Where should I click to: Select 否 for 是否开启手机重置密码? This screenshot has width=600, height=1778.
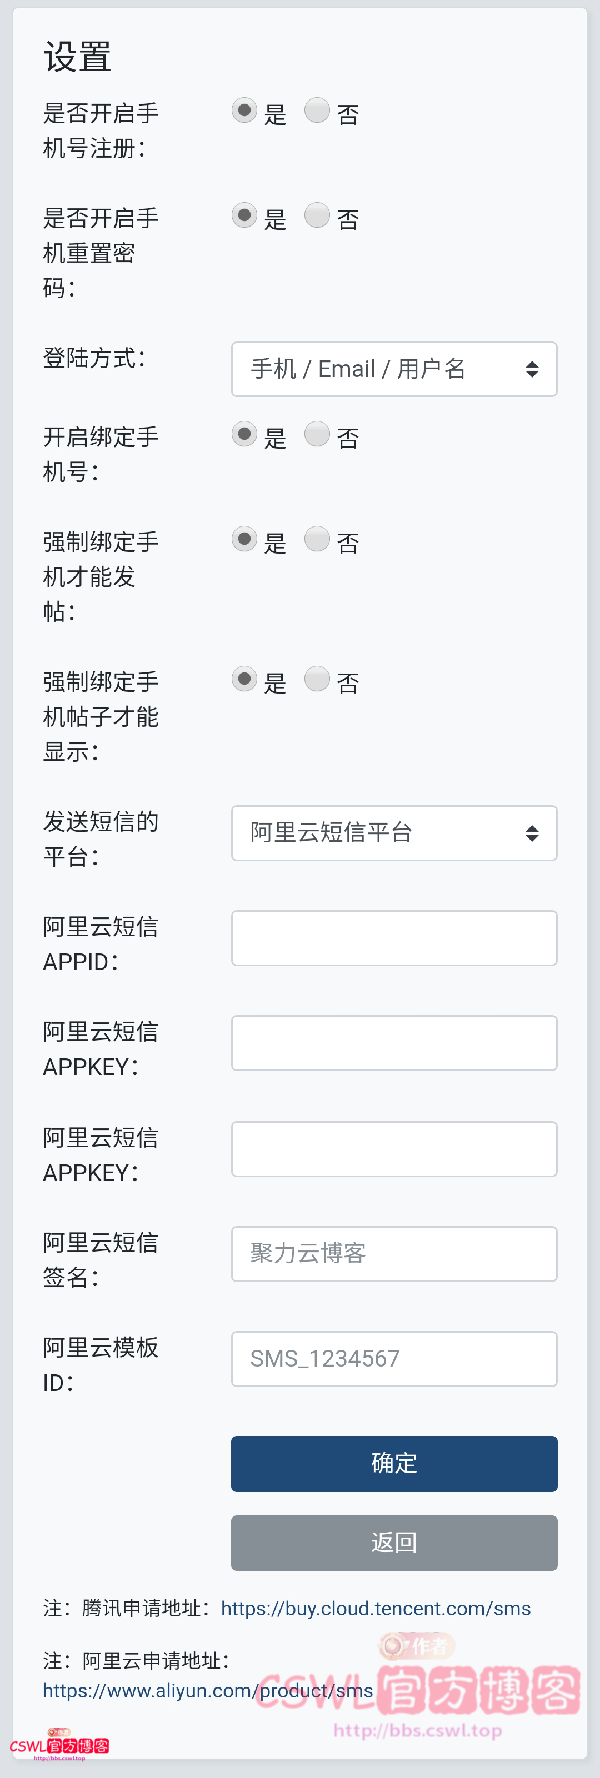[317, 216]
